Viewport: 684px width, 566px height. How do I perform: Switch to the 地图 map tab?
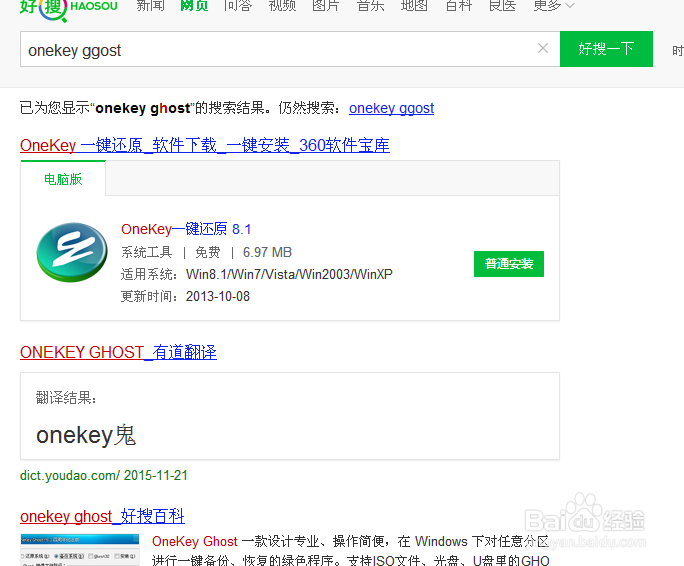tap(414, 6)
